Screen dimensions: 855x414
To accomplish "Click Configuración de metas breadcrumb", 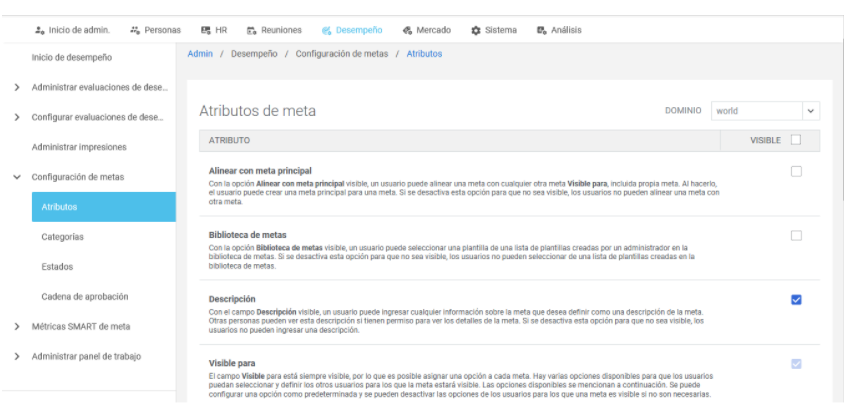I will (342, 54).
